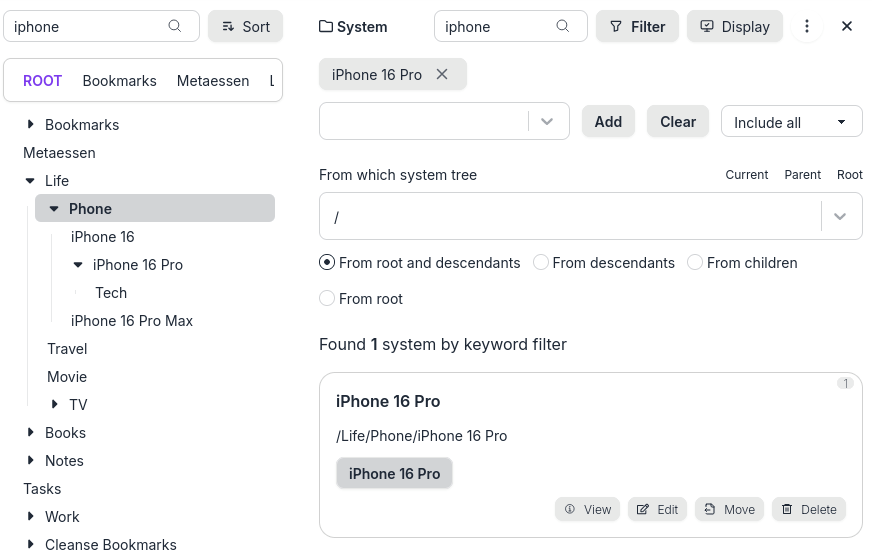This screenshot has width=872, height=558.
Task: Remove the iPhone 16 Pro filter chip
Action: (x=443, y=75)
